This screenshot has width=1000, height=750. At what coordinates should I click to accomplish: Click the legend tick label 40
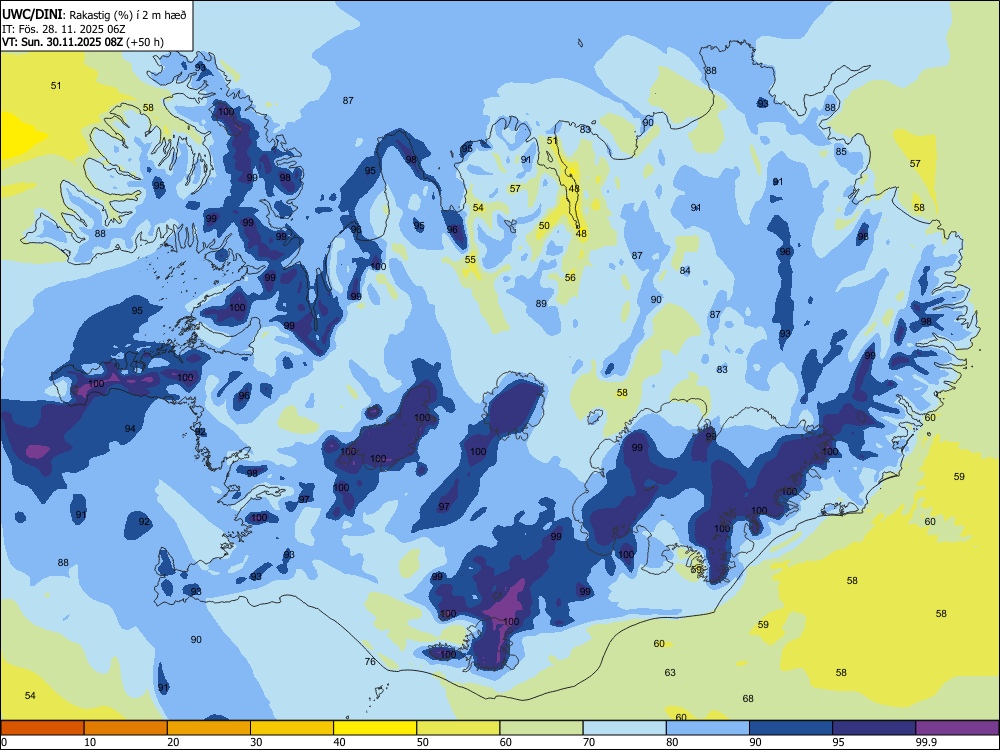pyautogui.click(x=339, y=742)
